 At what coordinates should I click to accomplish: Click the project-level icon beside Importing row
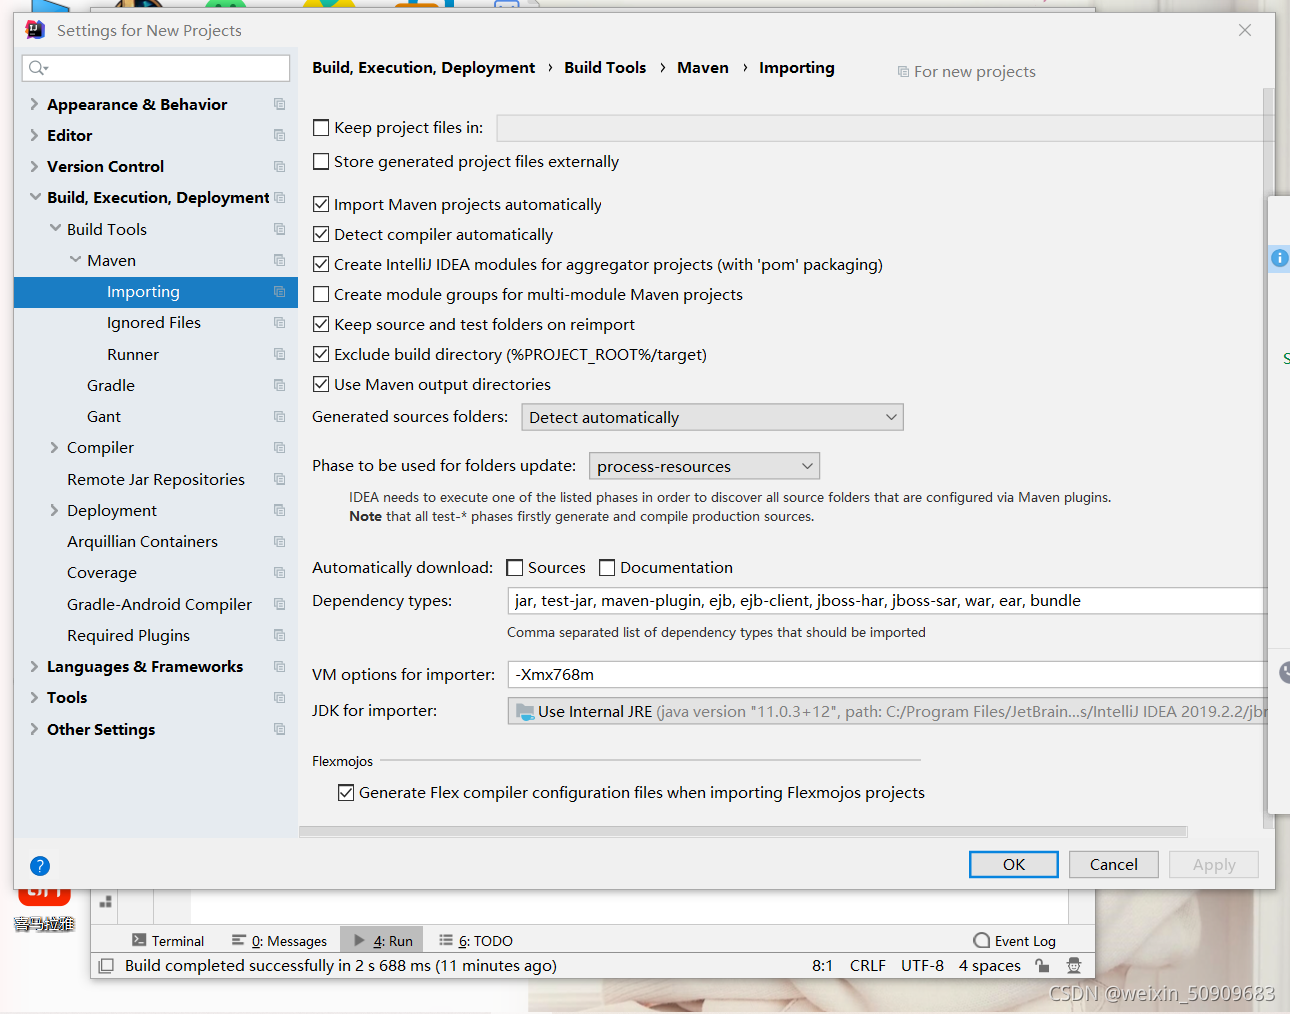click(x=280, y=292)
